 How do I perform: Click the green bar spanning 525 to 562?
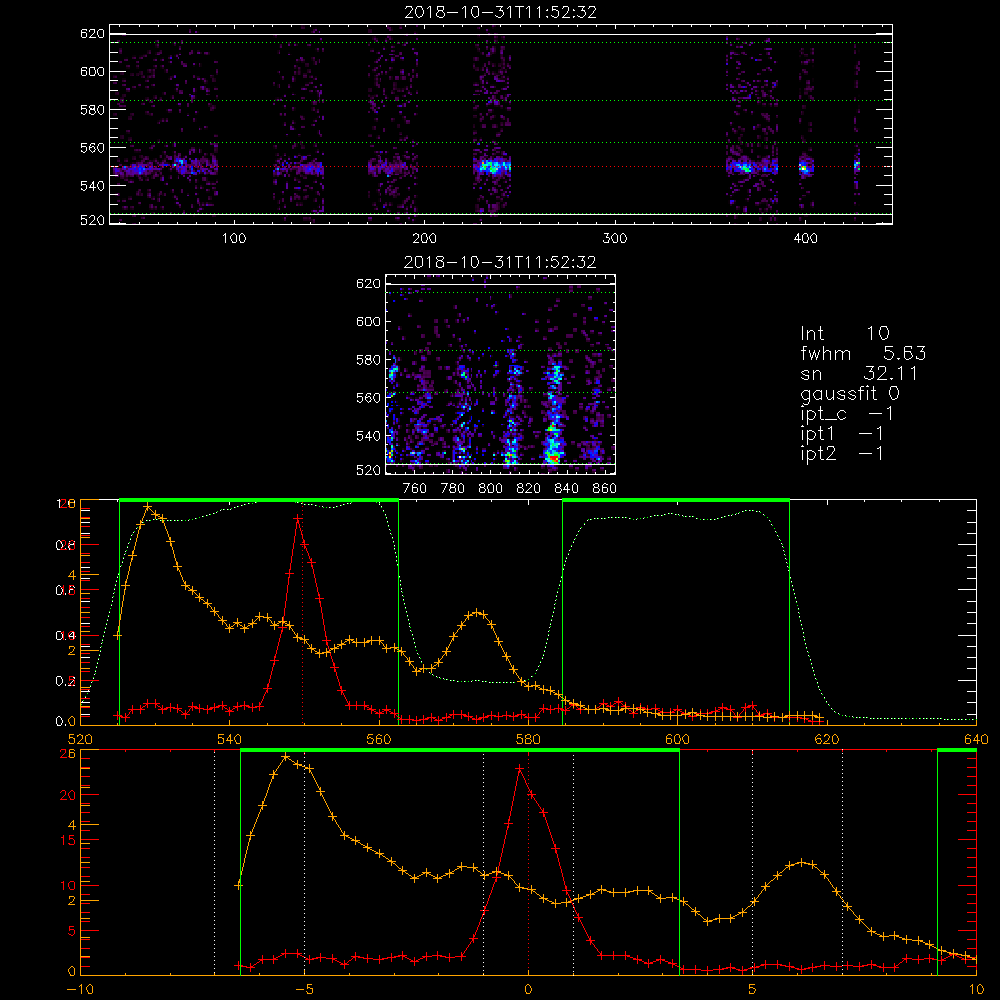pos(259,500)
